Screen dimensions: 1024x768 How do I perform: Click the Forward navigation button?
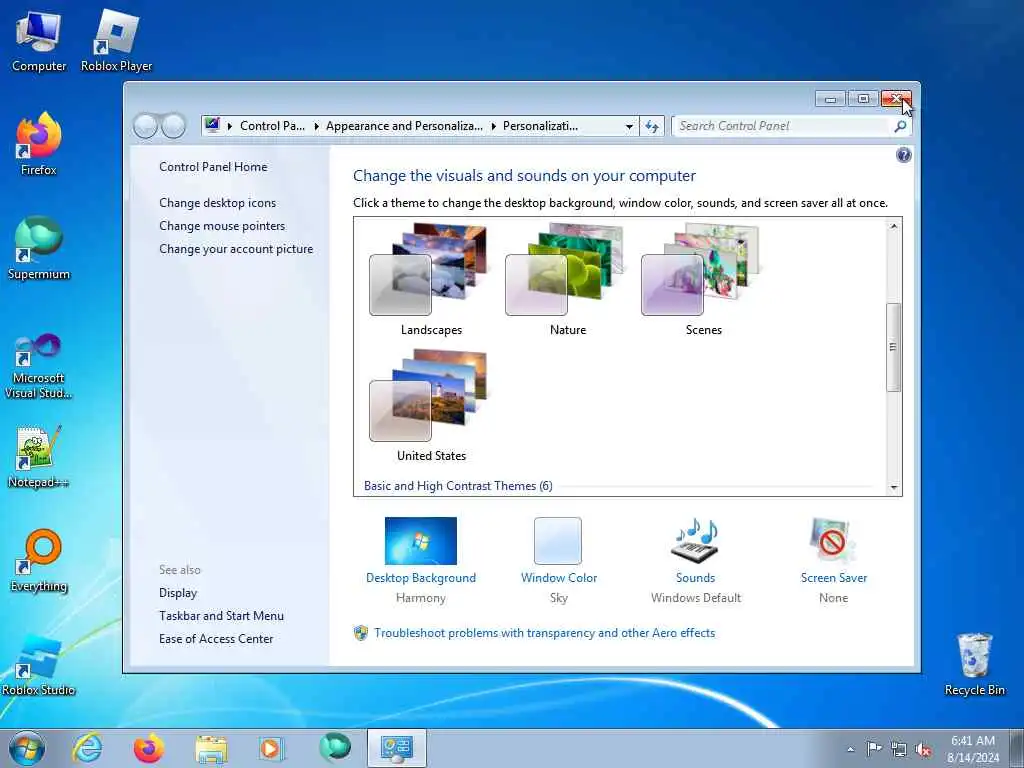pos(173,126)
